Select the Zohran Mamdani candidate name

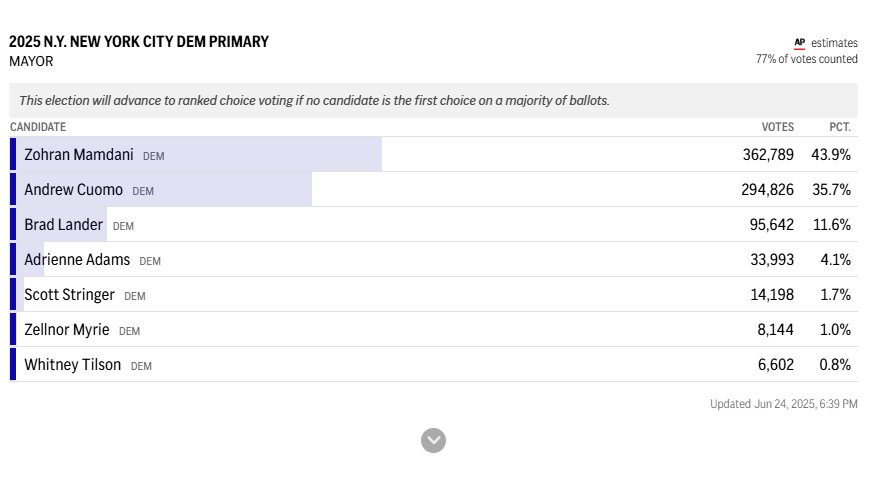(78, 155)
